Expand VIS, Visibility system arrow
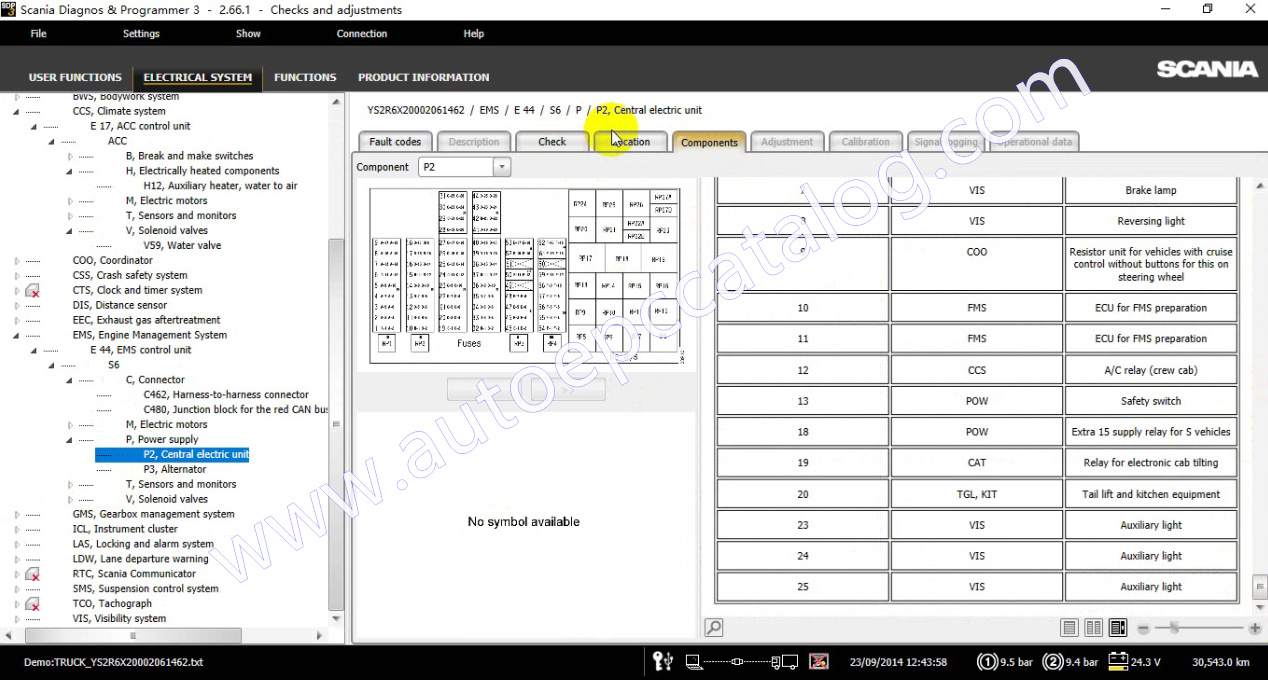The height and width of the screenshot is (680, 1268). [x=16, y=619]
